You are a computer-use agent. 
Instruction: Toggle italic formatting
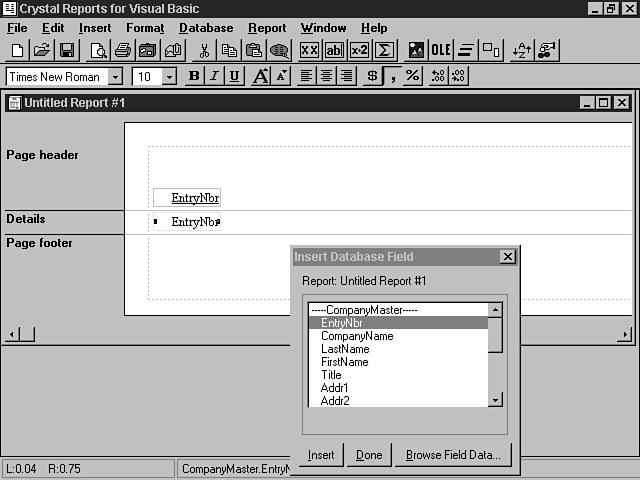pos(214,76)
